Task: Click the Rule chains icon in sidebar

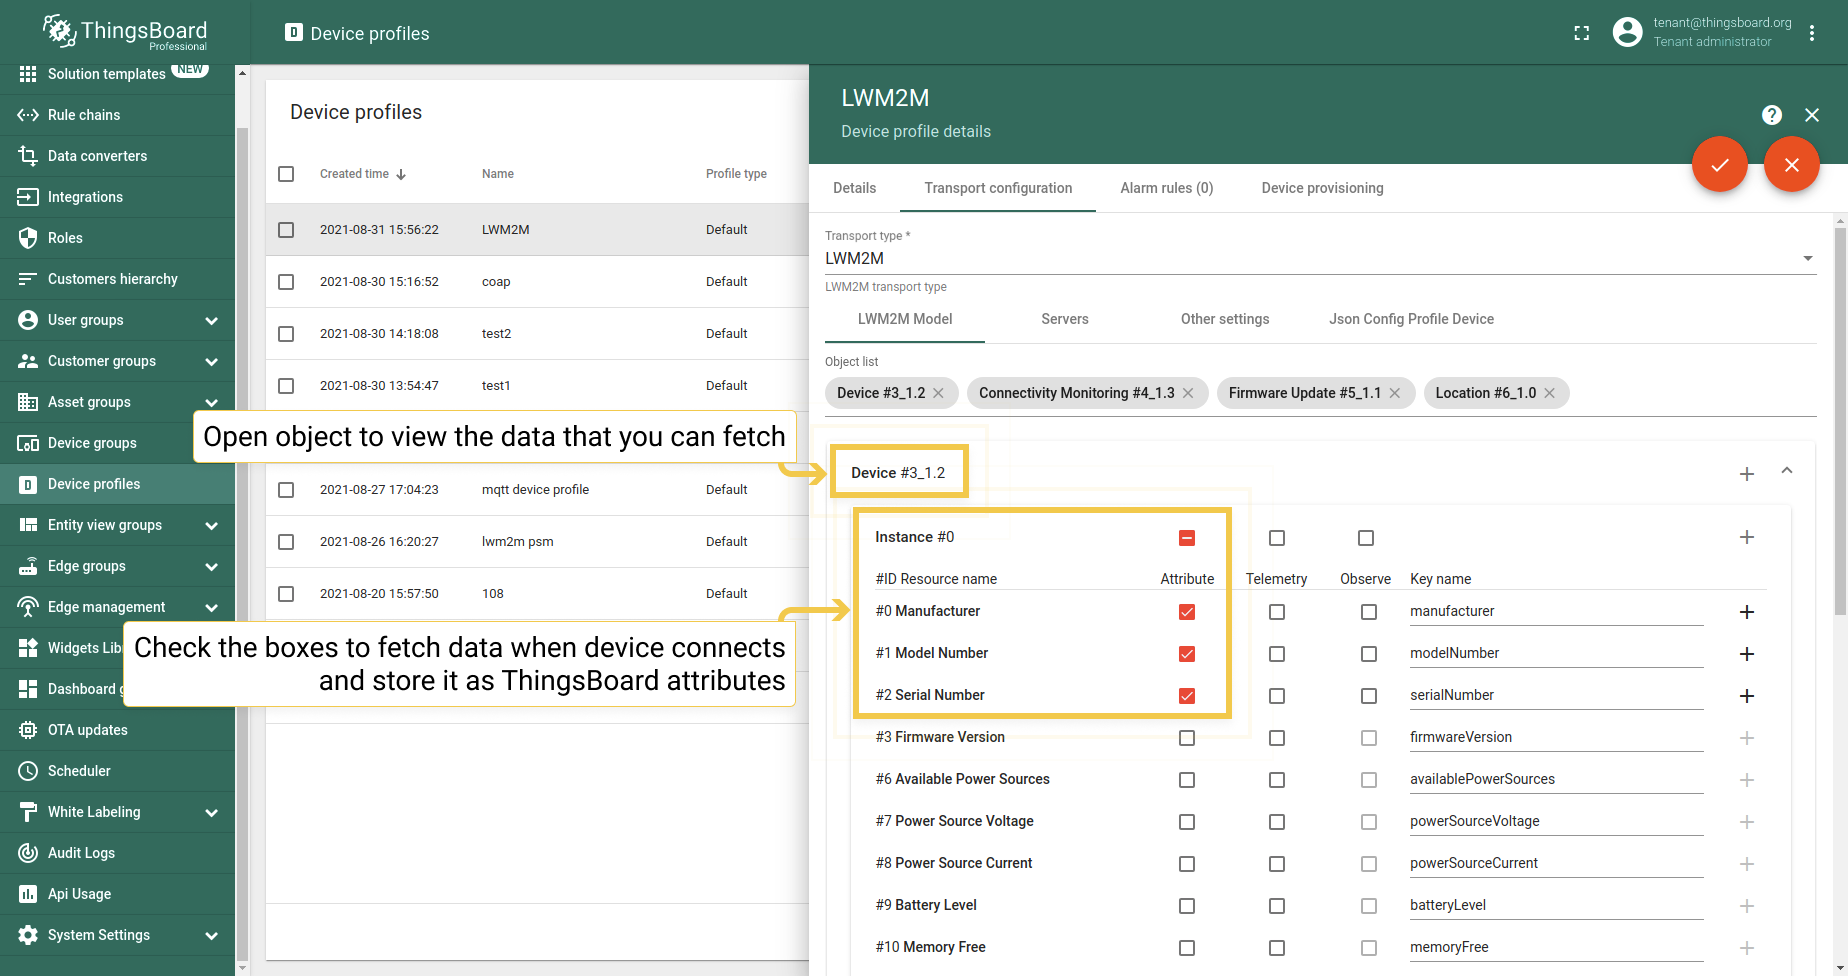Action: click(28, 115)
